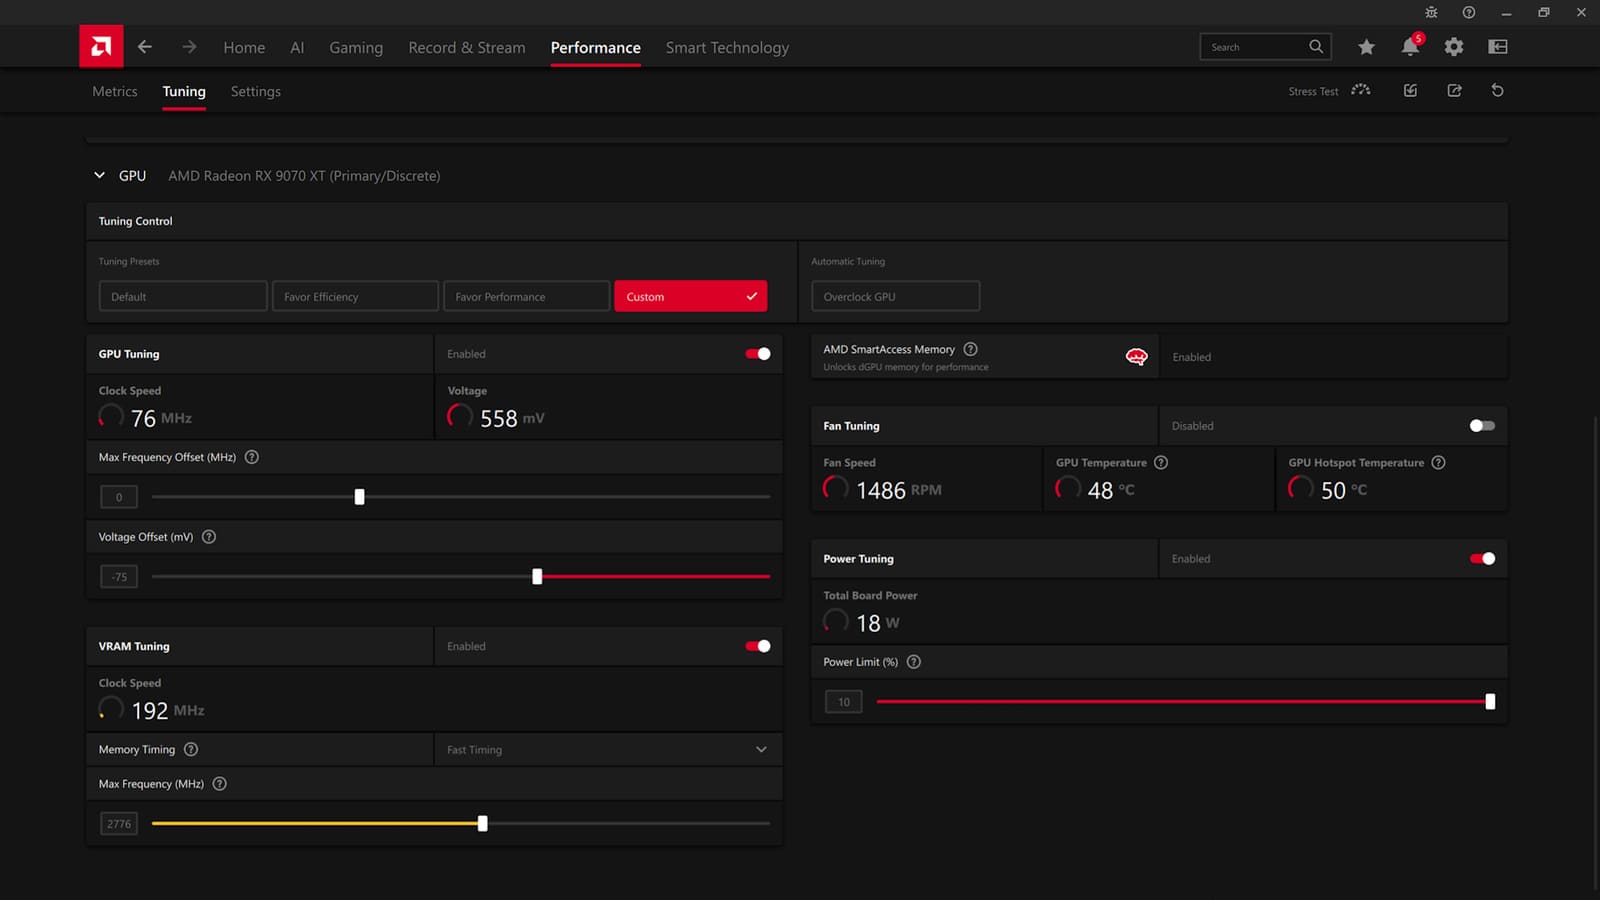Click the AMD Radeon RX 9070 XT label
1600x900 pixels.
tap(304, 176)
